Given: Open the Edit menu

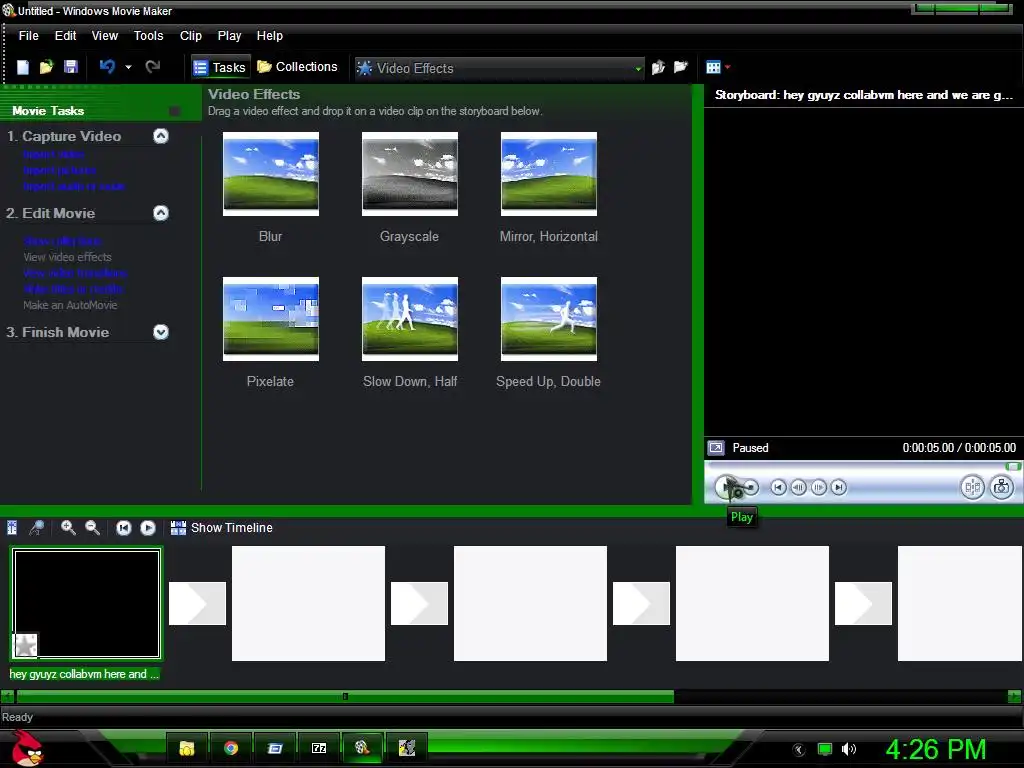Looking at the screenshot, I should click(x=65, y=36).
